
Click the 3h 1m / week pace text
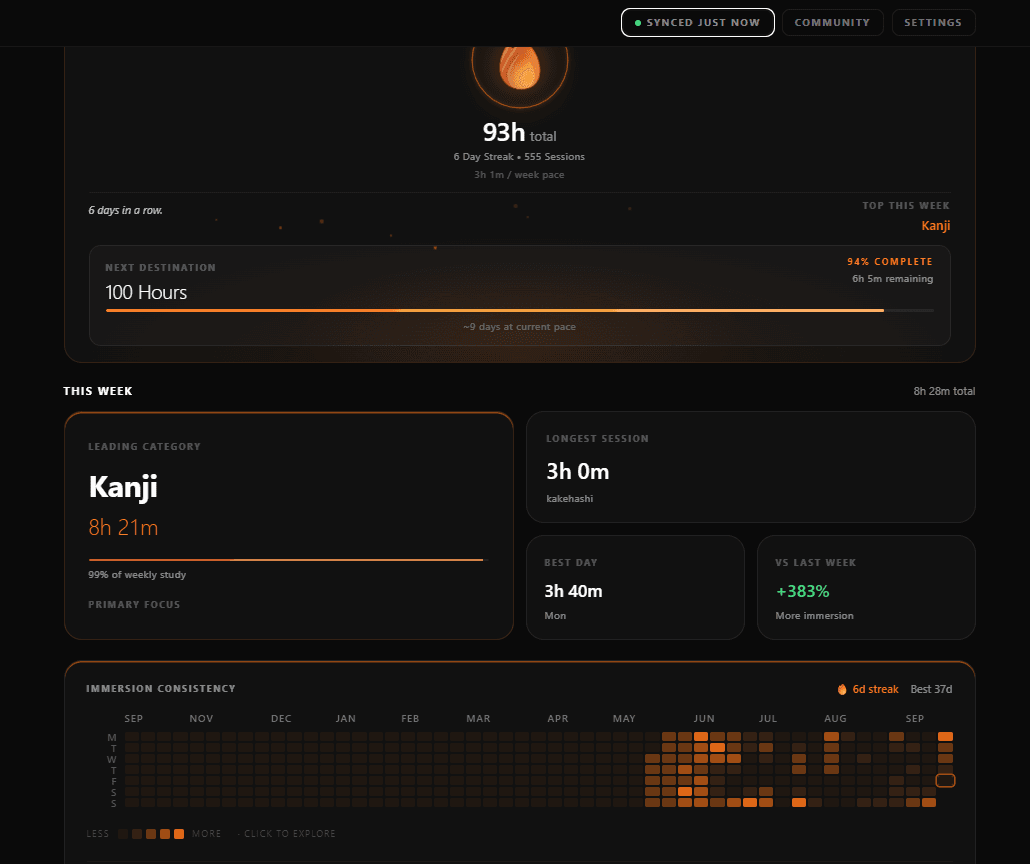(x=519, y=175)
